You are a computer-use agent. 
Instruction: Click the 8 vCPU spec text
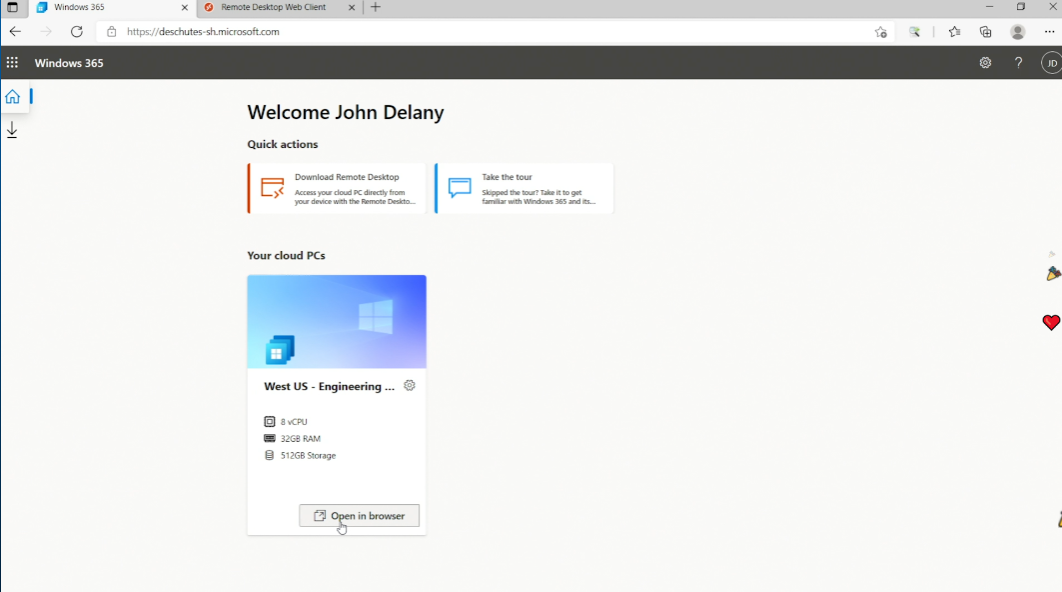294,422
